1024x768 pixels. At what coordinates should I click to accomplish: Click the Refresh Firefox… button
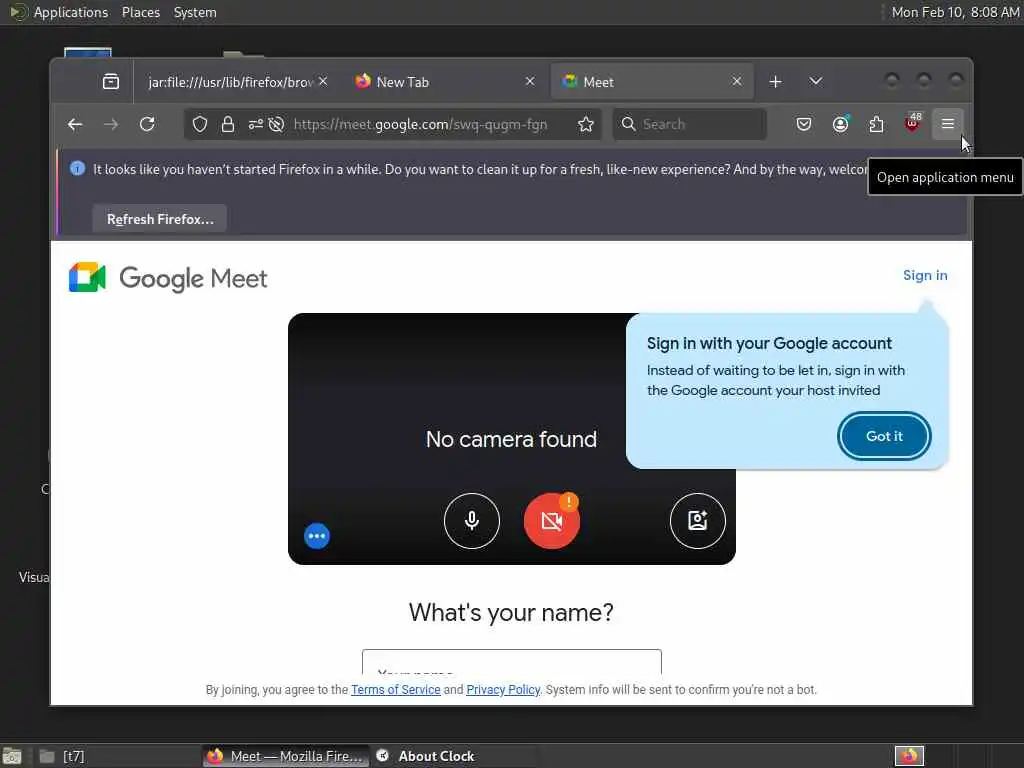[x=160, y=219]
